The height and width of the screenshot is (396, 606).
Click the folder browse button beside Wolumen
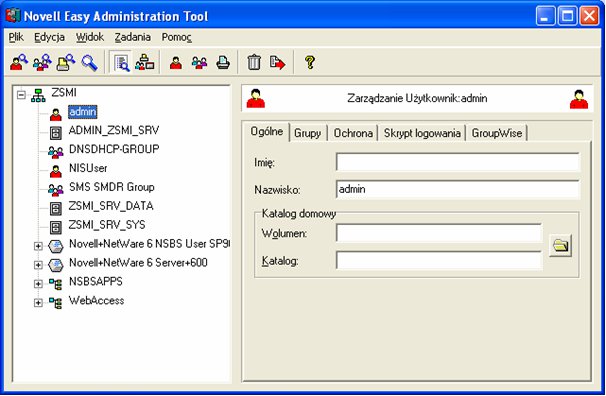560,245
